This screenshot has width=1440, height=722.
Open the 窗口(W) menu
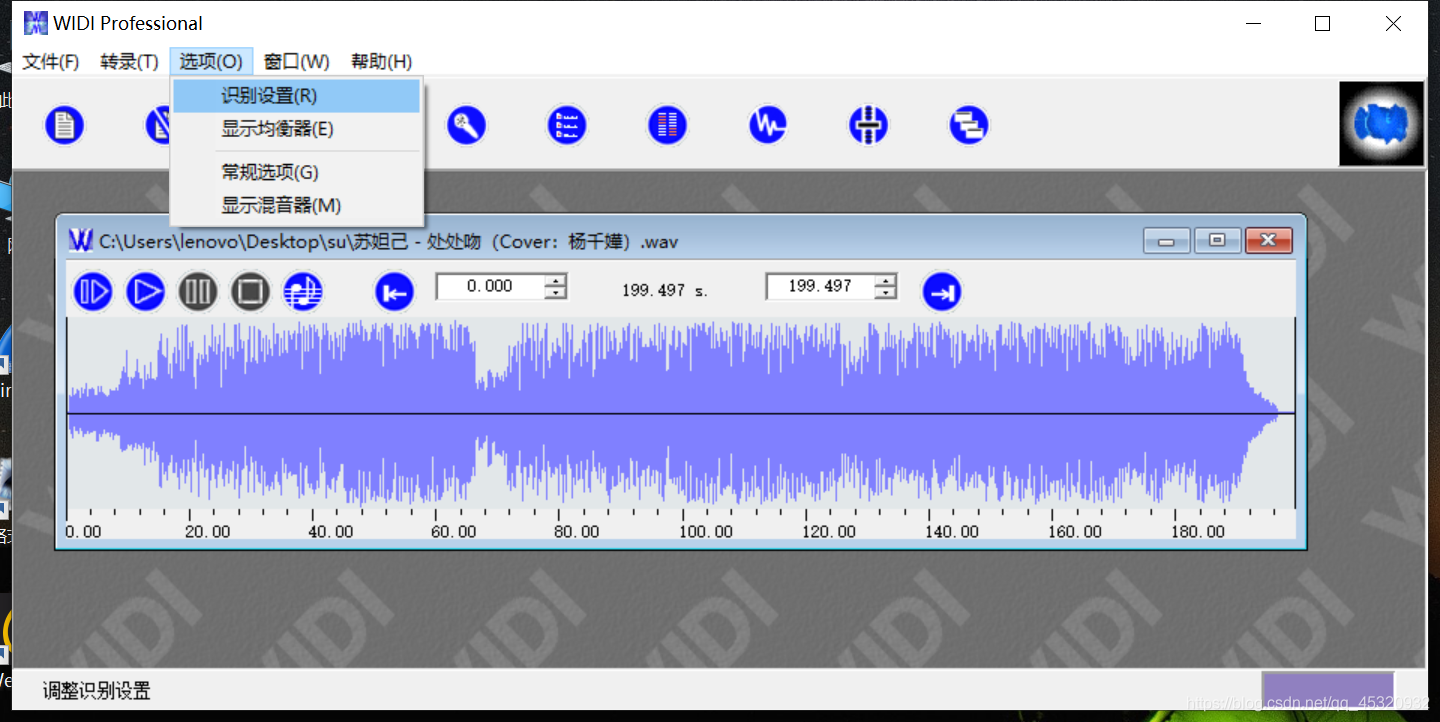tap(296, 62)
